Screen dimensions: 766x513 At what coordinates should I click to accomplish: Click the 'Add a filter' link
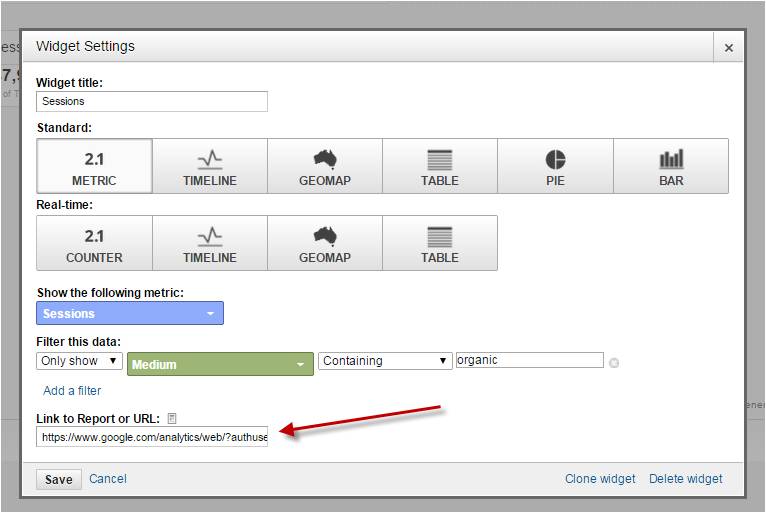tap(72, 391)
